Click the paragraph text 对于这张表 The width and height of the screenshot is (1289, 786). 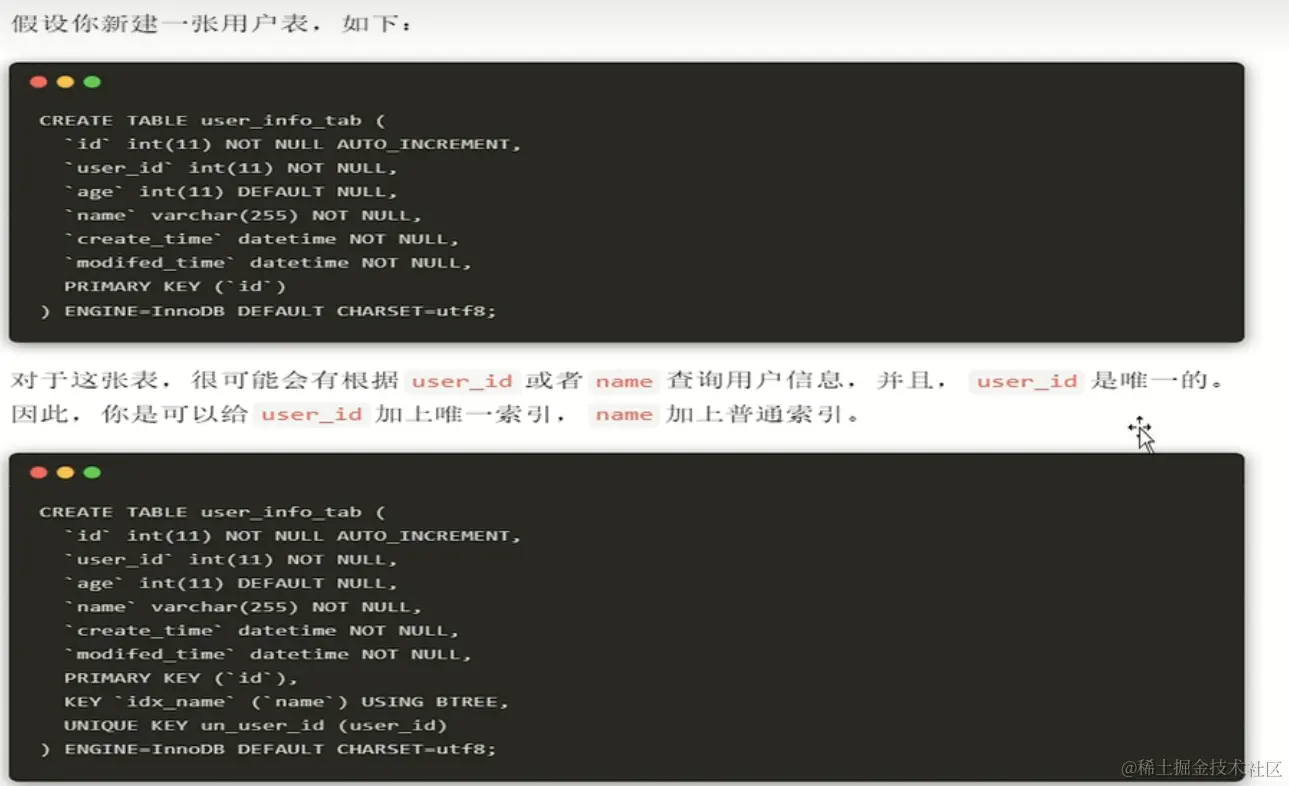tap(86, 381)
